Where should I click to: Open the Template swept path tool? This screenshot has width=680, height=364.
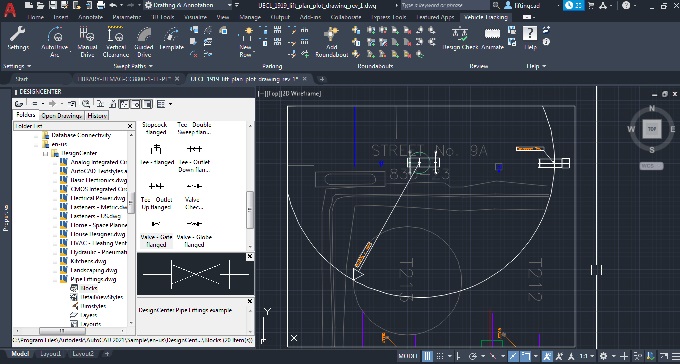[x=171, y=38]
